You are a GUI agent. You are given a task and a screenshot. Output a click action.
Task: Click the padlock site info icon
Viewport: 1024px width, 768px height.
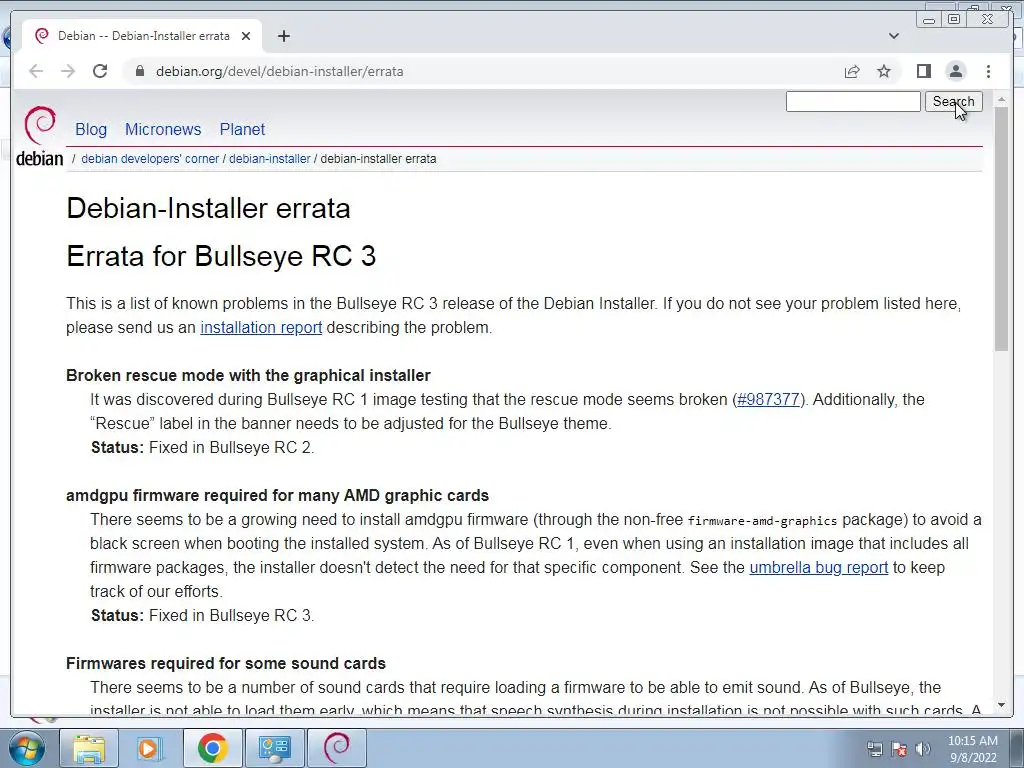139,71
